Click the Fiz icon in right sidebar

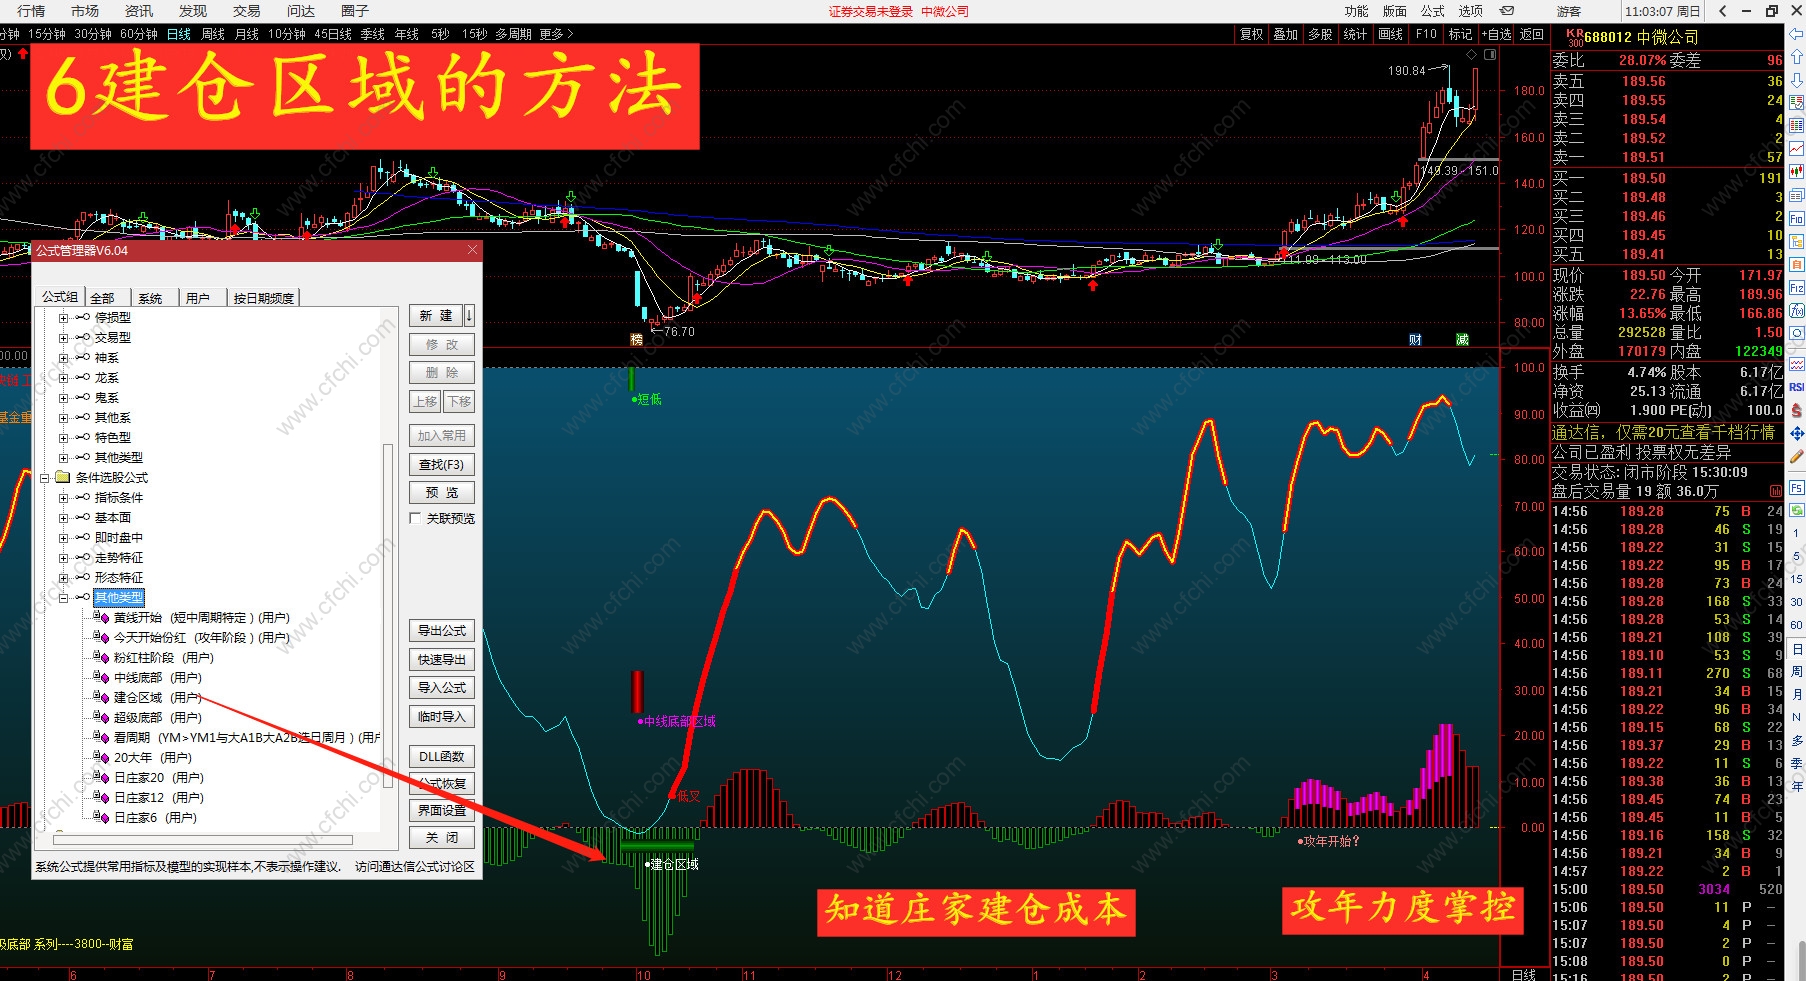coord(1796,288)
